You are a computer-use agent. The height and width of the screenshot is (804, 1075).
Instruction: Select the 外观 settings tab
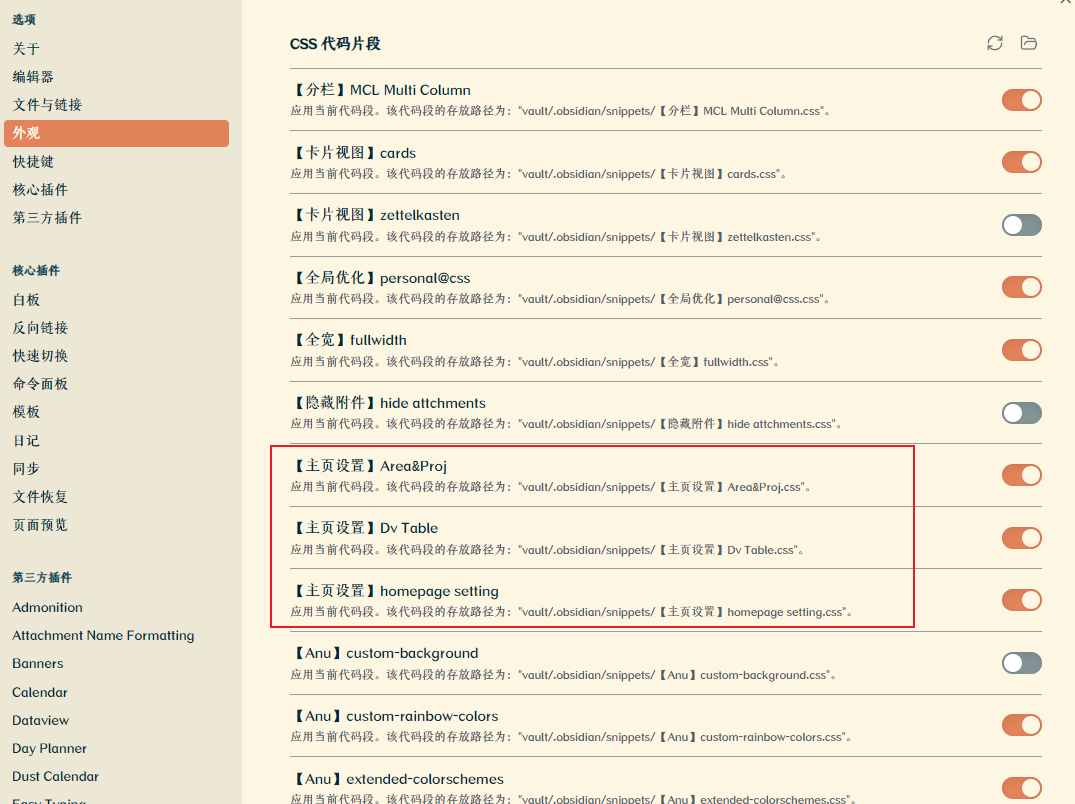click(x=117, y=133)
